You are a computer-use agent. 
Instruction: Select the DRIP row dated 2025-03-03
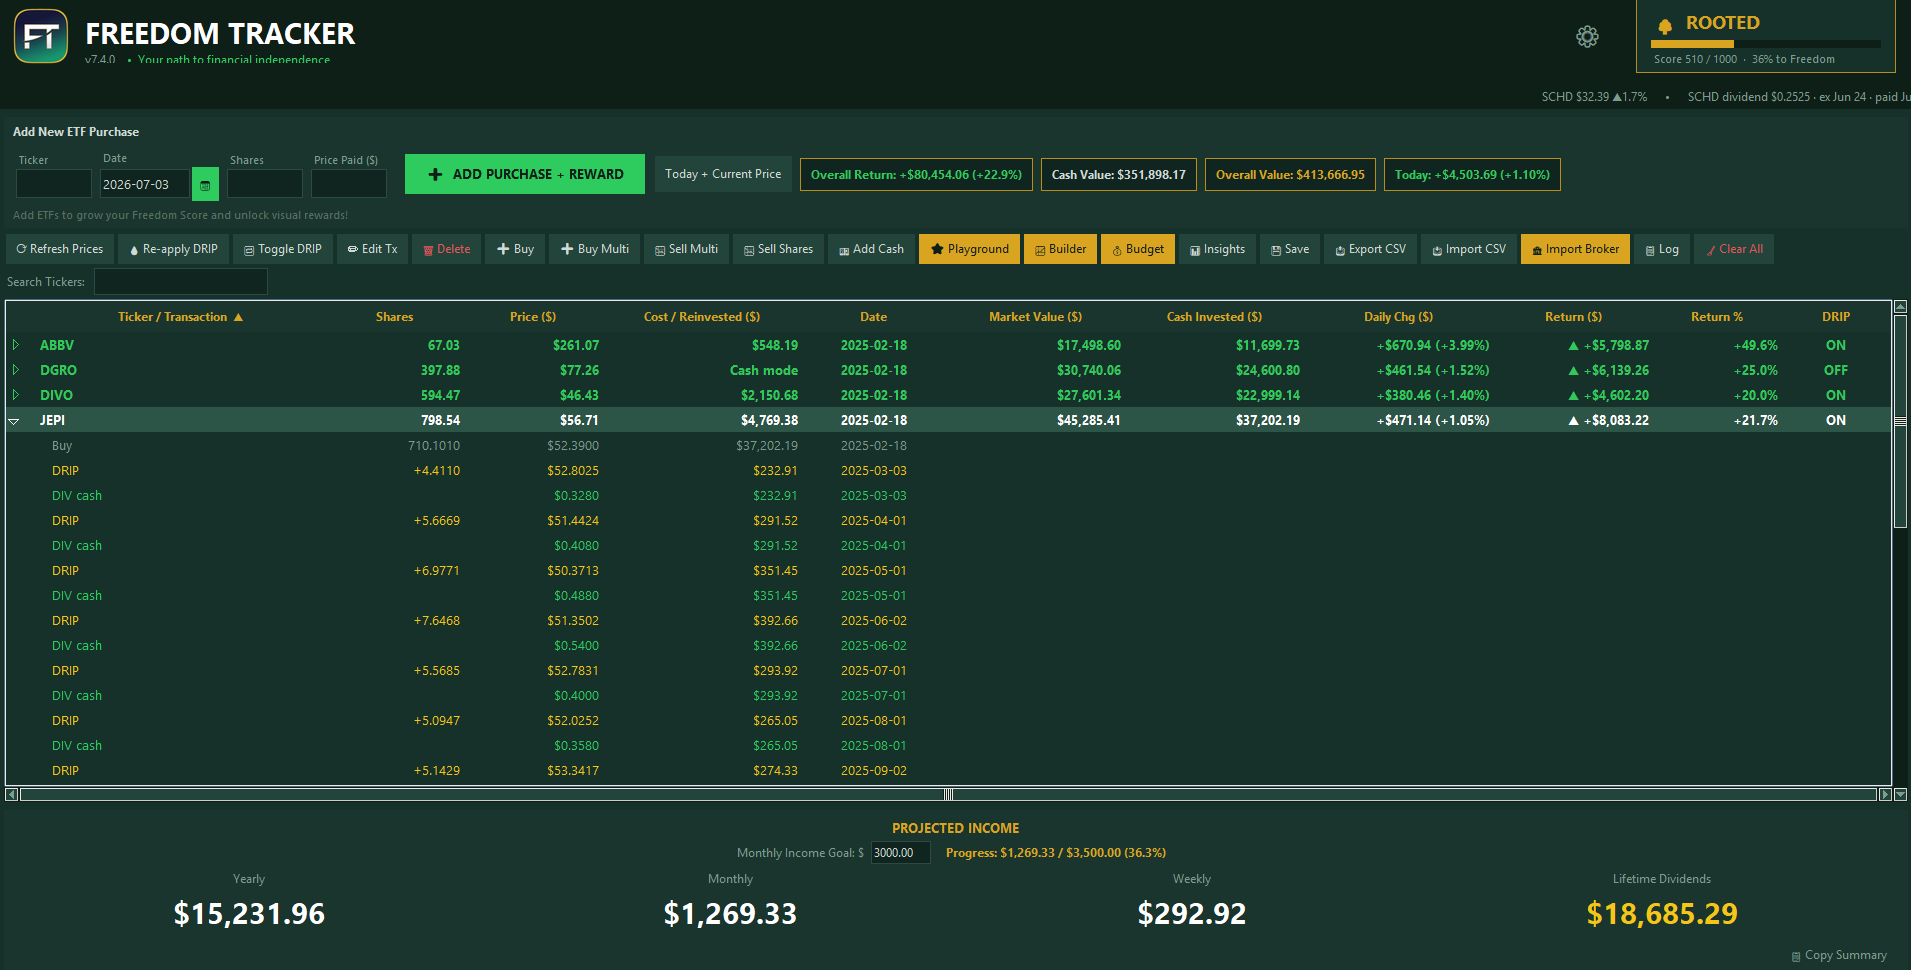[948, 471]
